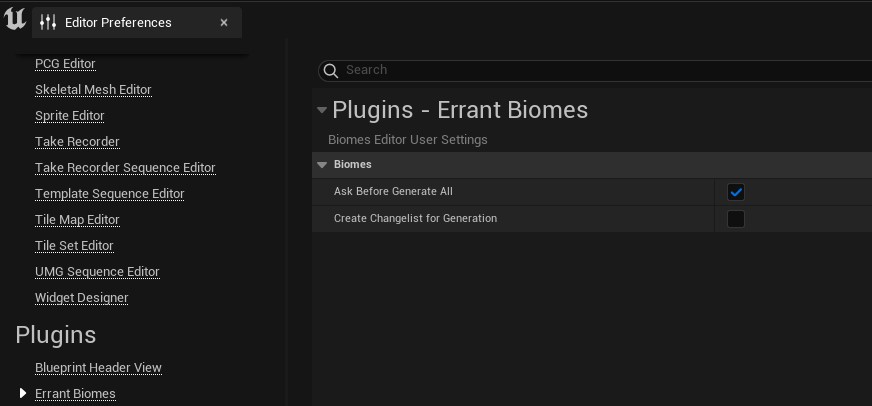Click the Biomes Editor User Settings text
The image size is (872, 406).
point(408,140)
